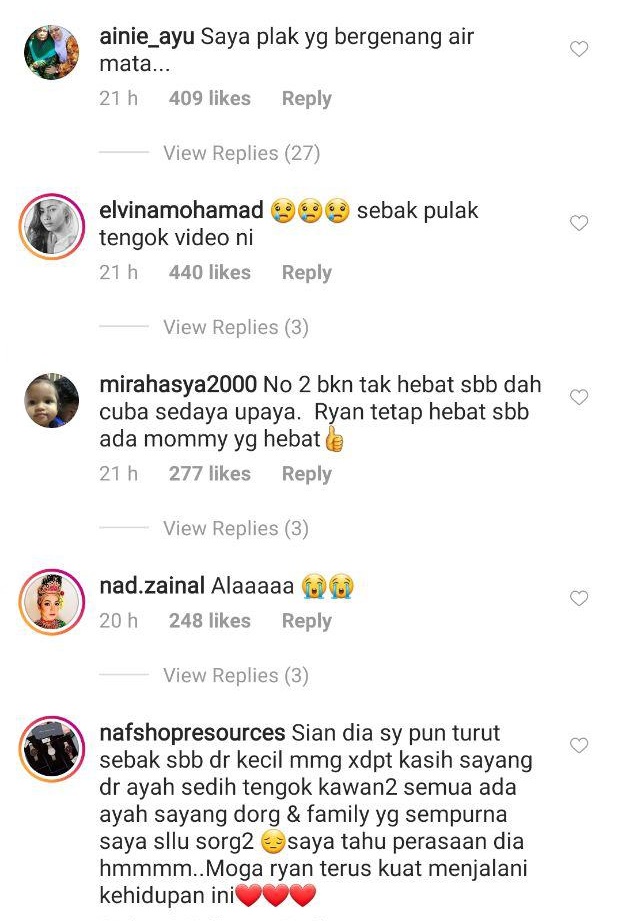Viewport: 622px width, 921px height.
Task: Expand View Replies (27) under ainie_ayu
Action: (x=241, y=153)
